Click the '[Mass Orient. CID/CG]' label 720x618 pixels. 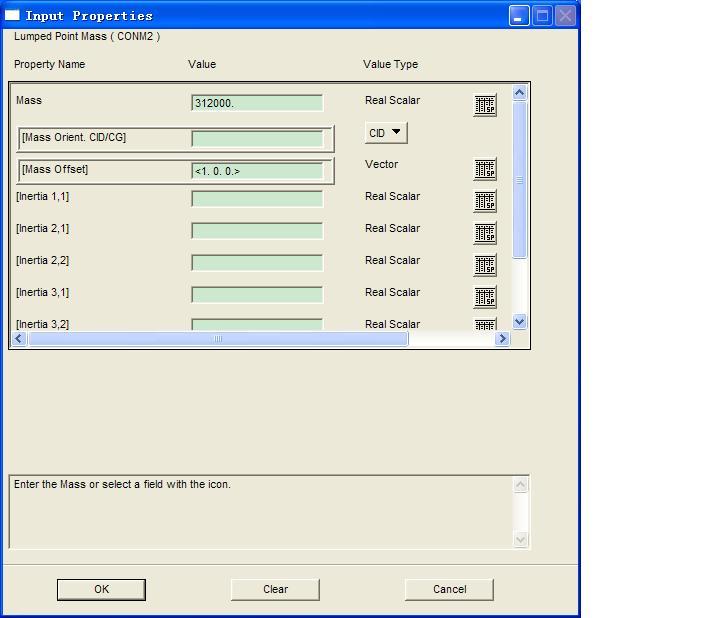coord(74,137)
